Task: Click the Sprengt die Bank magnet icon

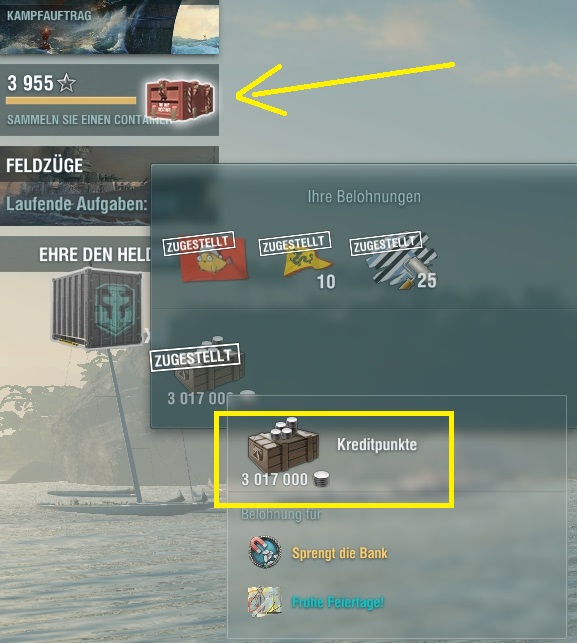Action: click(x=265, y=552)
